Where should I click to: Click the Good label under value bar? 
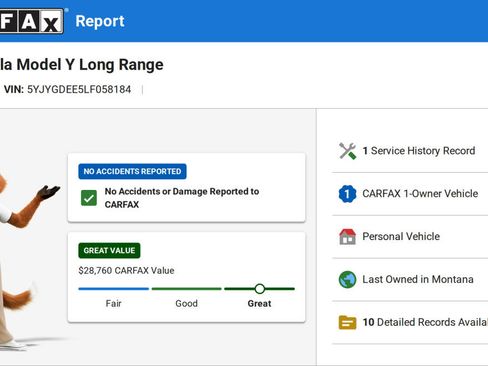[x=187, y=304]
